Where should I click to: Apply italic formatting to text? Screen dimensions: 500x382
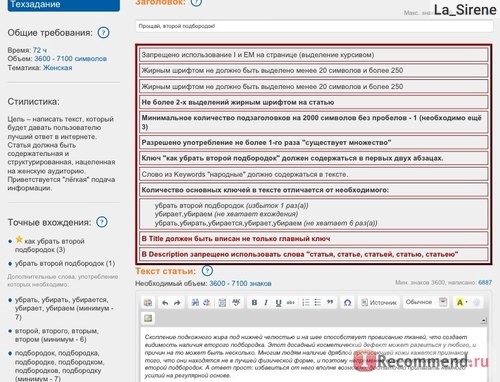[266, 302]
